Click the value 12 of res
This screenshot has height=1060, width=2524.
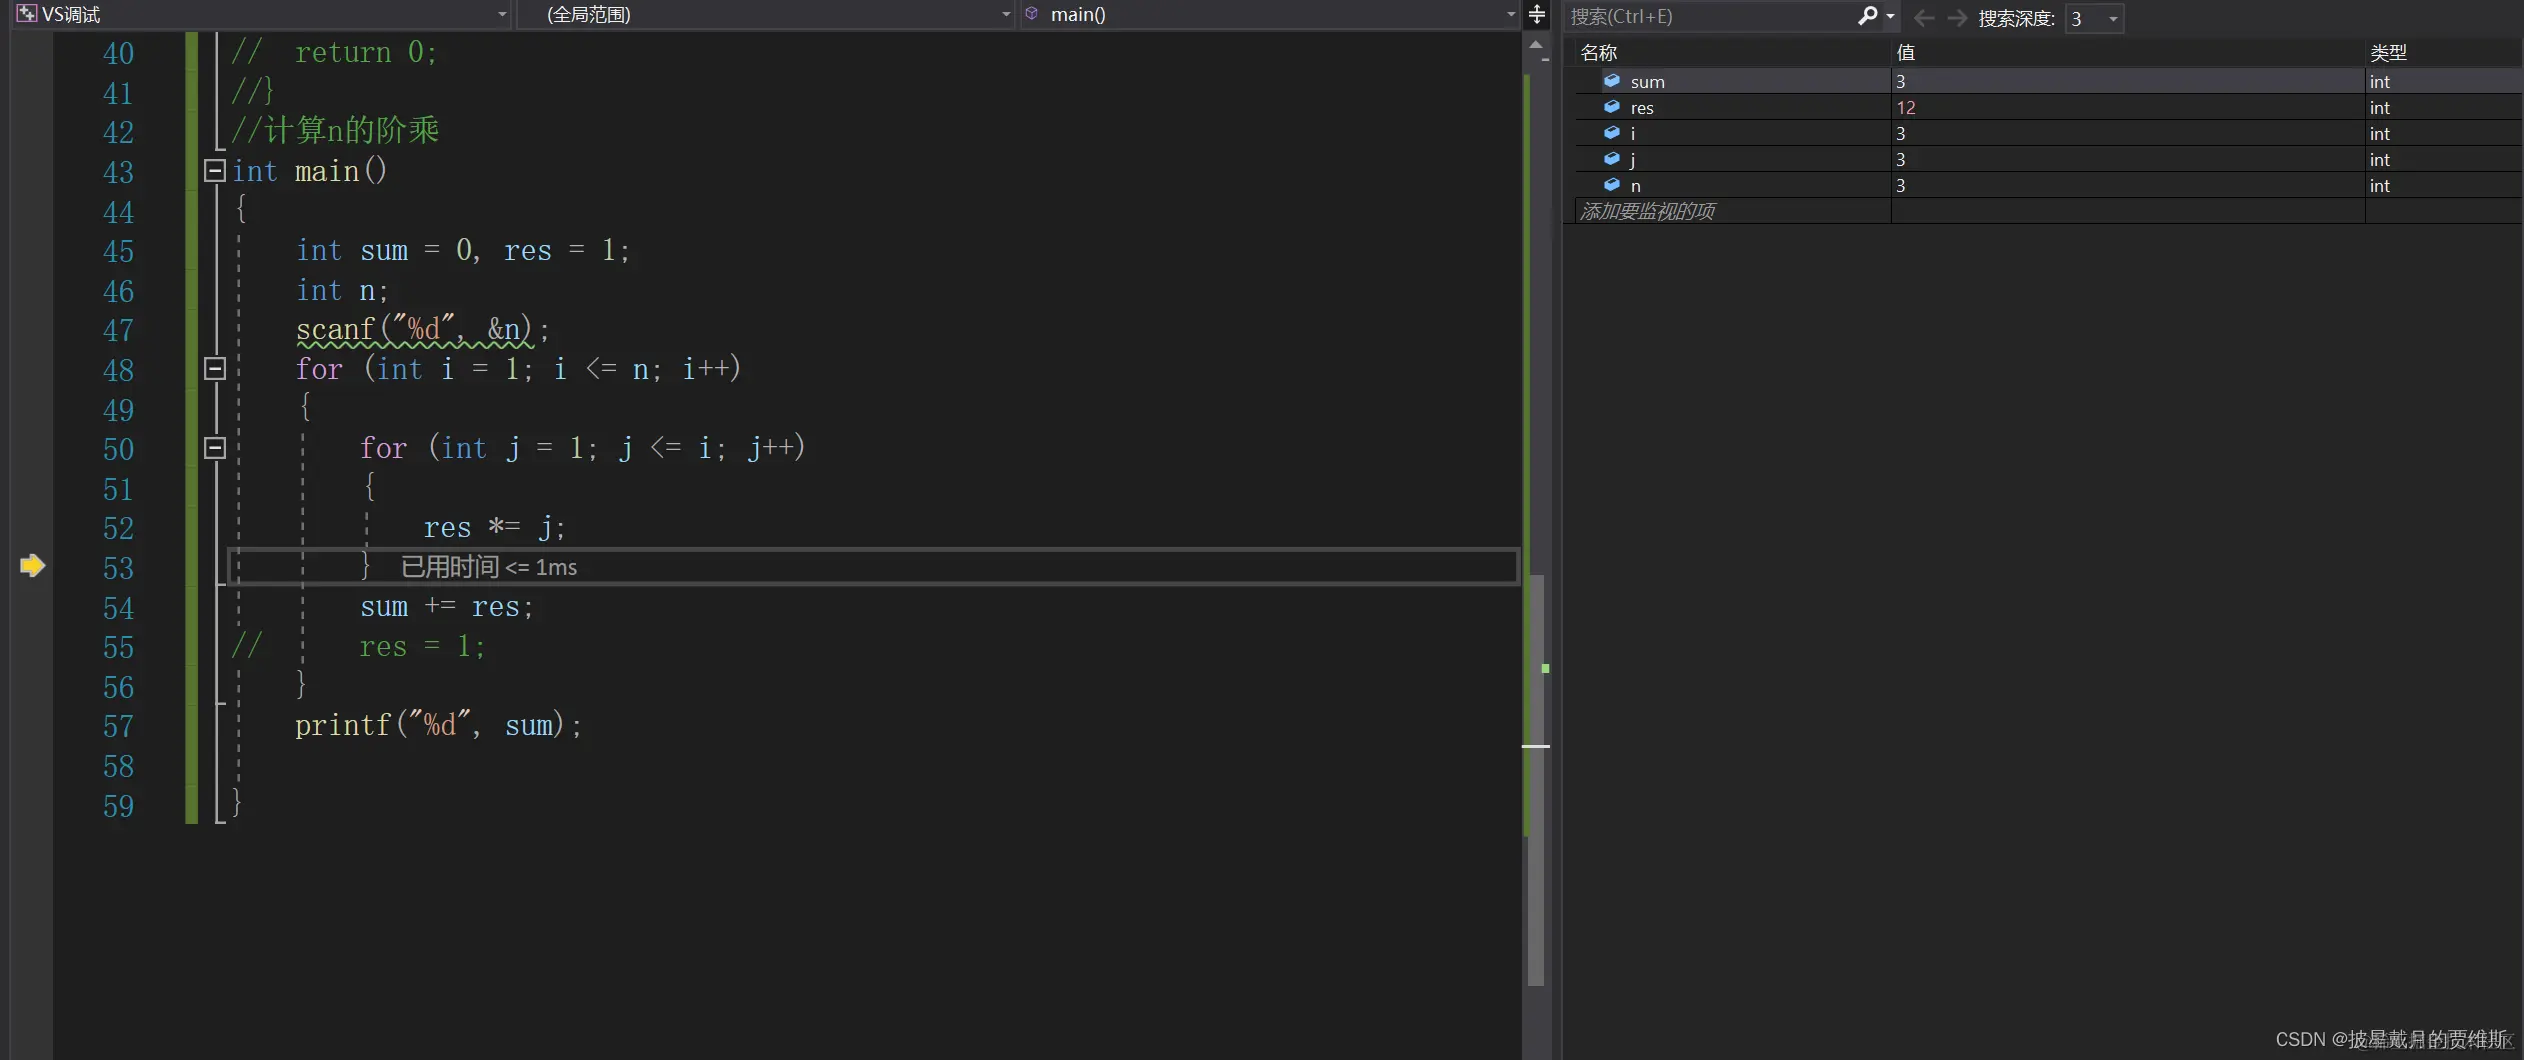point(1906,108)
